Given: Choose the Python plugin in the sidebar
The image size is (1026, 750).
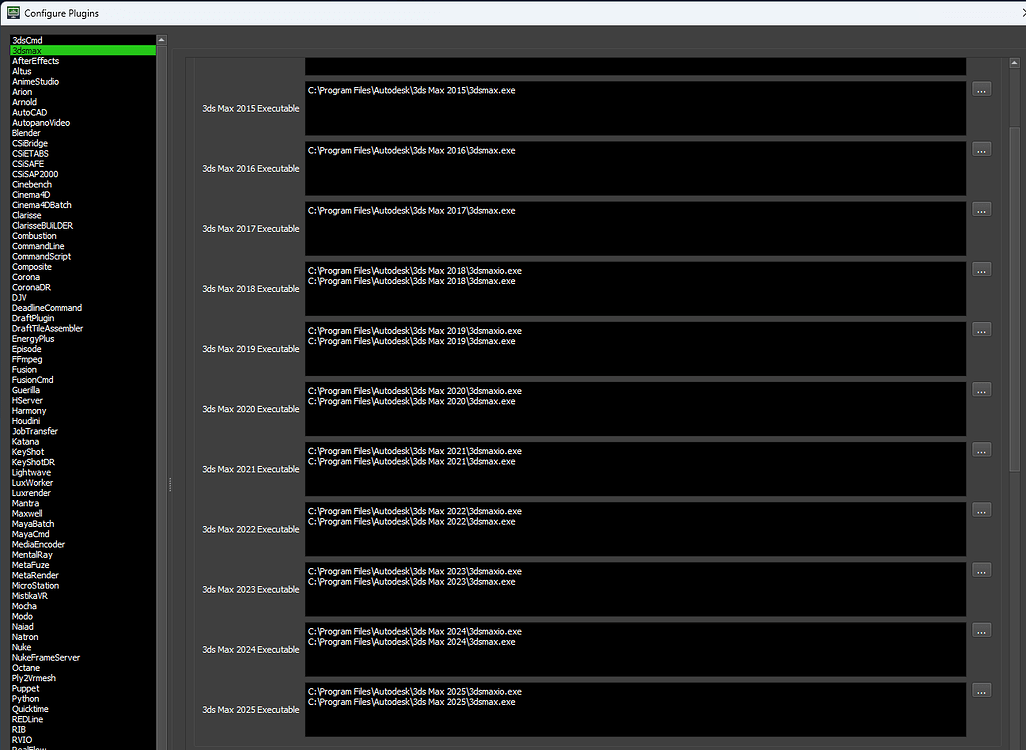Looking at the screenshot, I should click(x=26, y=699).
